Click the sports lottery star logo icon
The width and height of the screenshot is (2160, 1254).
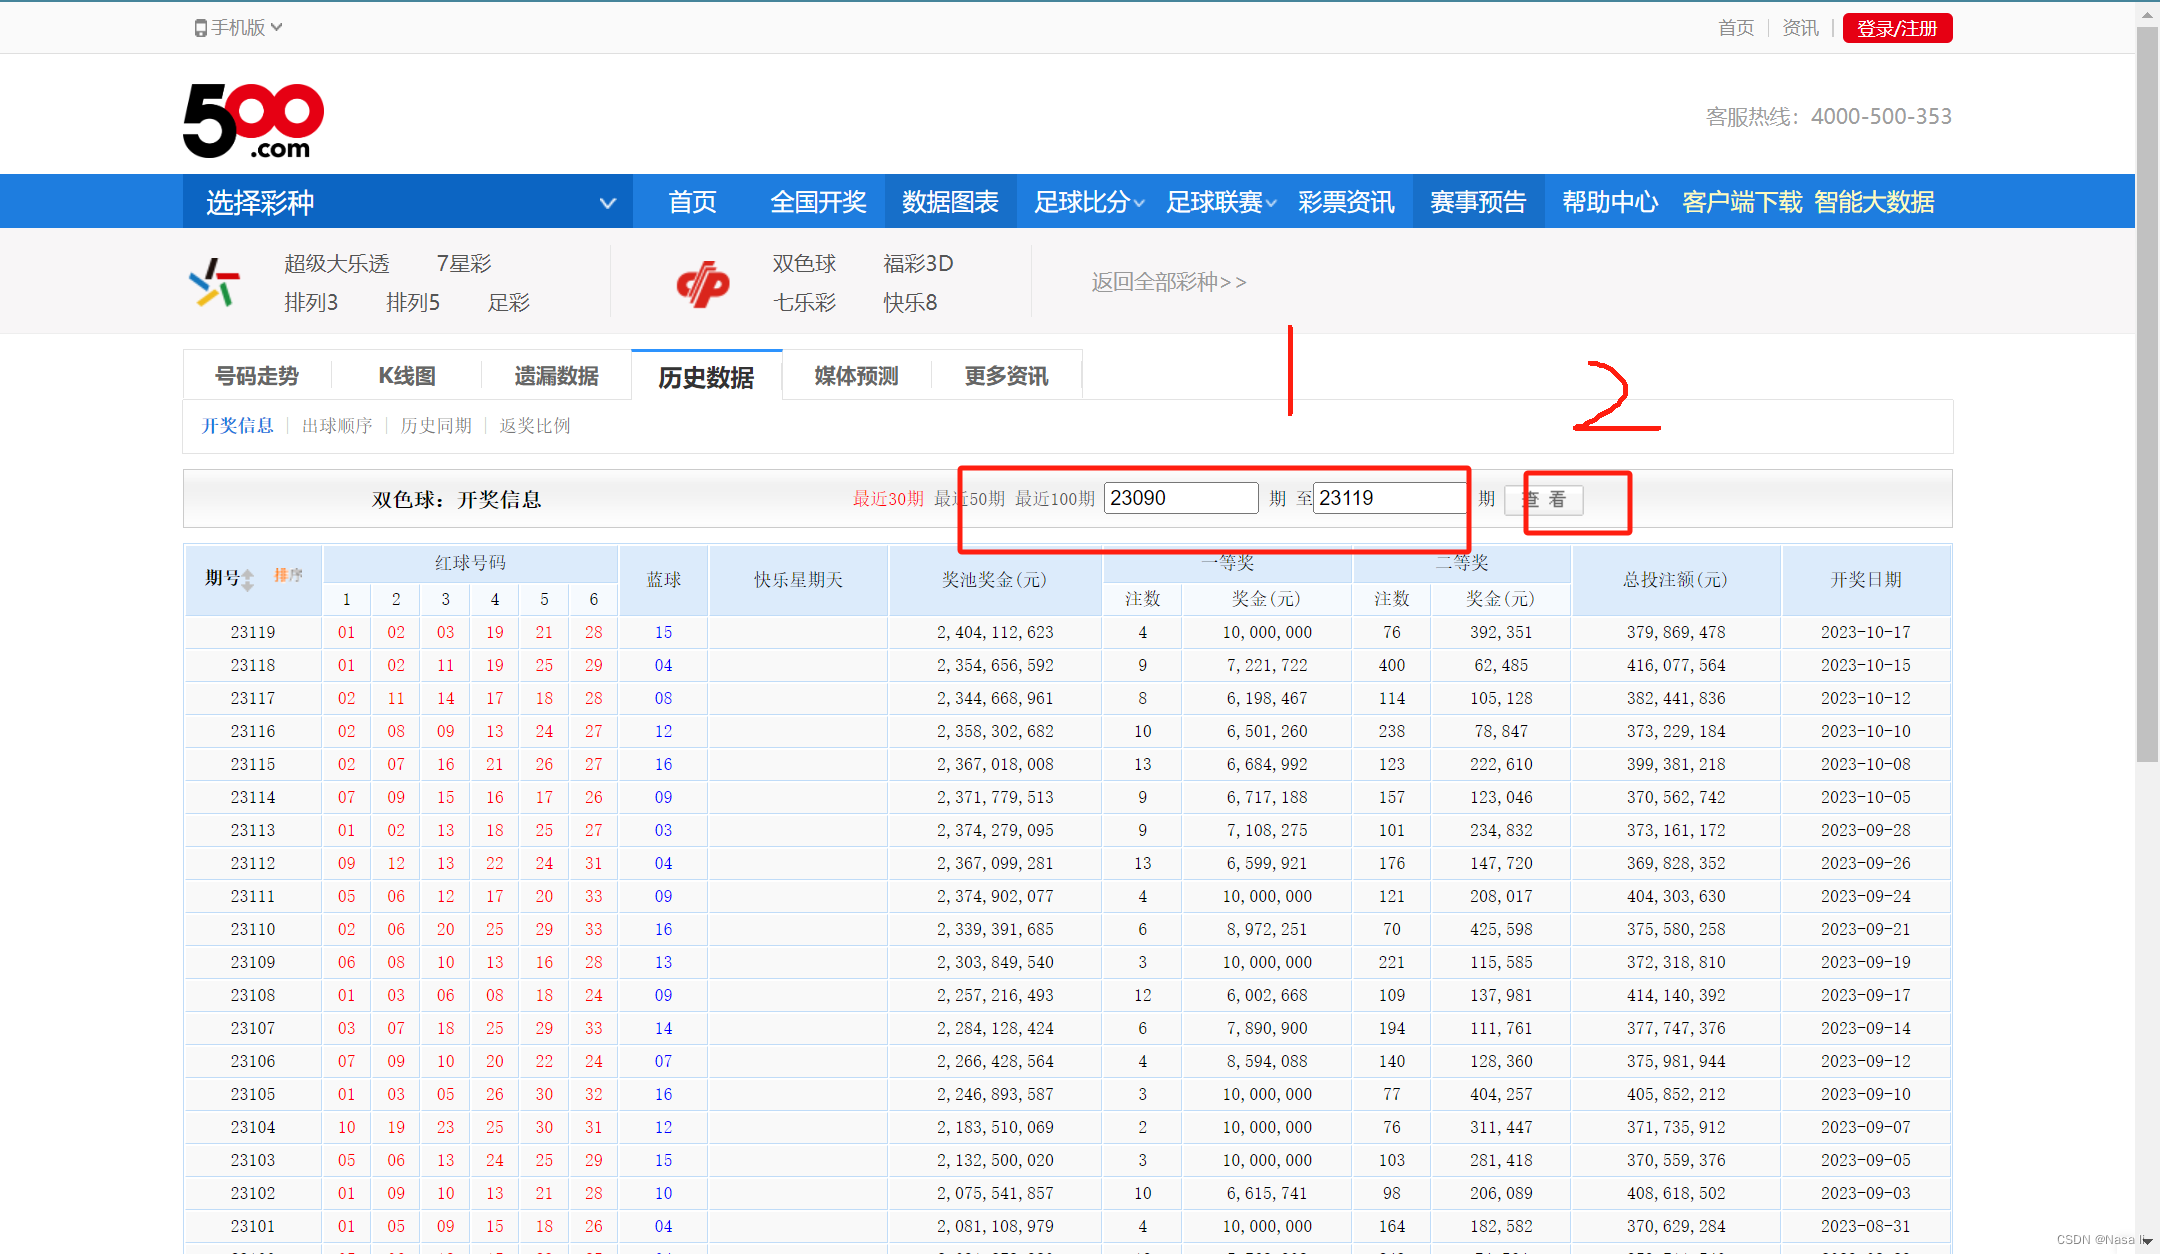[214, 283]
